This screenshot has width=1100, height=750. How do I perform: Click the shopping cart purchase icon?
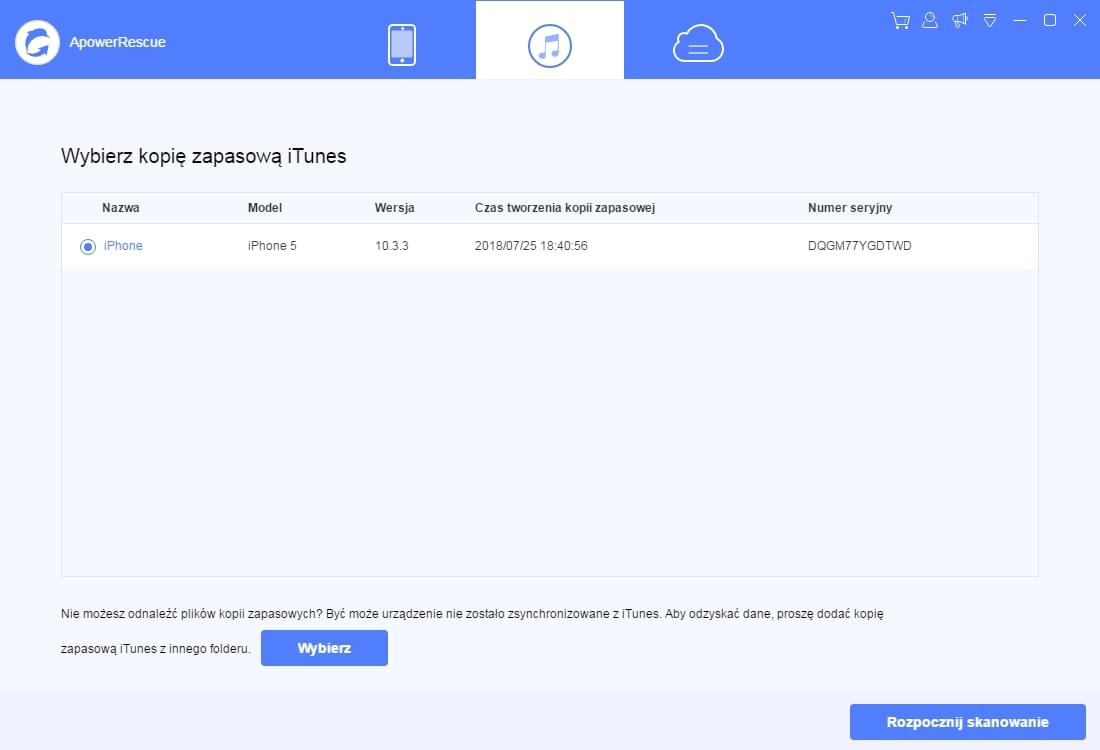point(899,19)
